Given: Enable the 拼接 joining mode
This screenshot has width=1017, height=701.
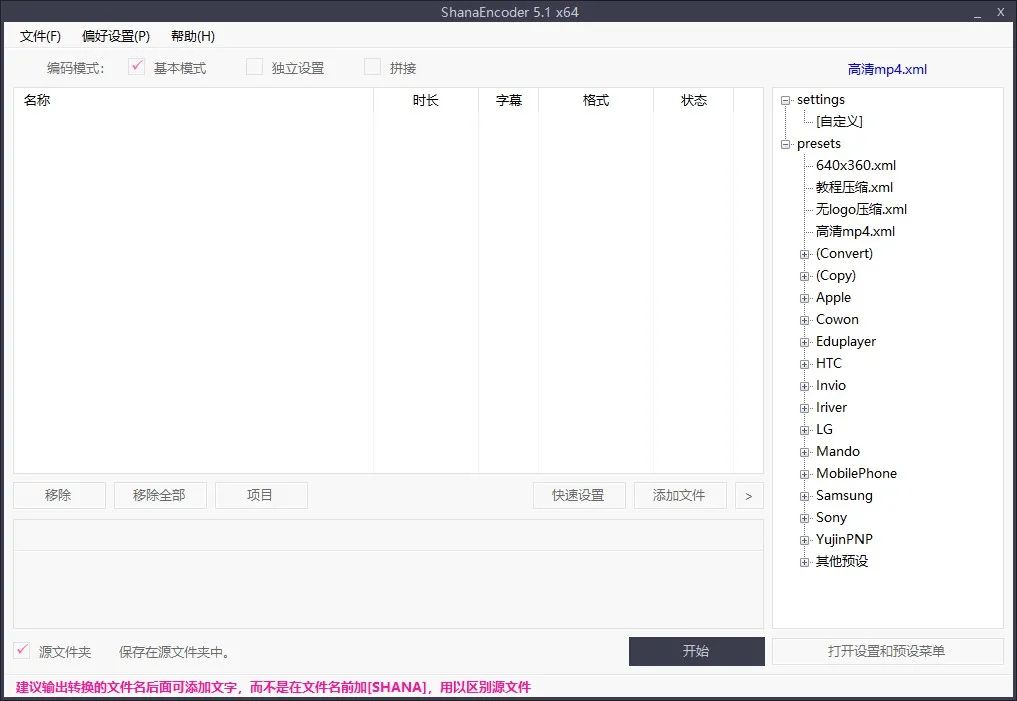Looking at the screenshot, I should 371,67.
